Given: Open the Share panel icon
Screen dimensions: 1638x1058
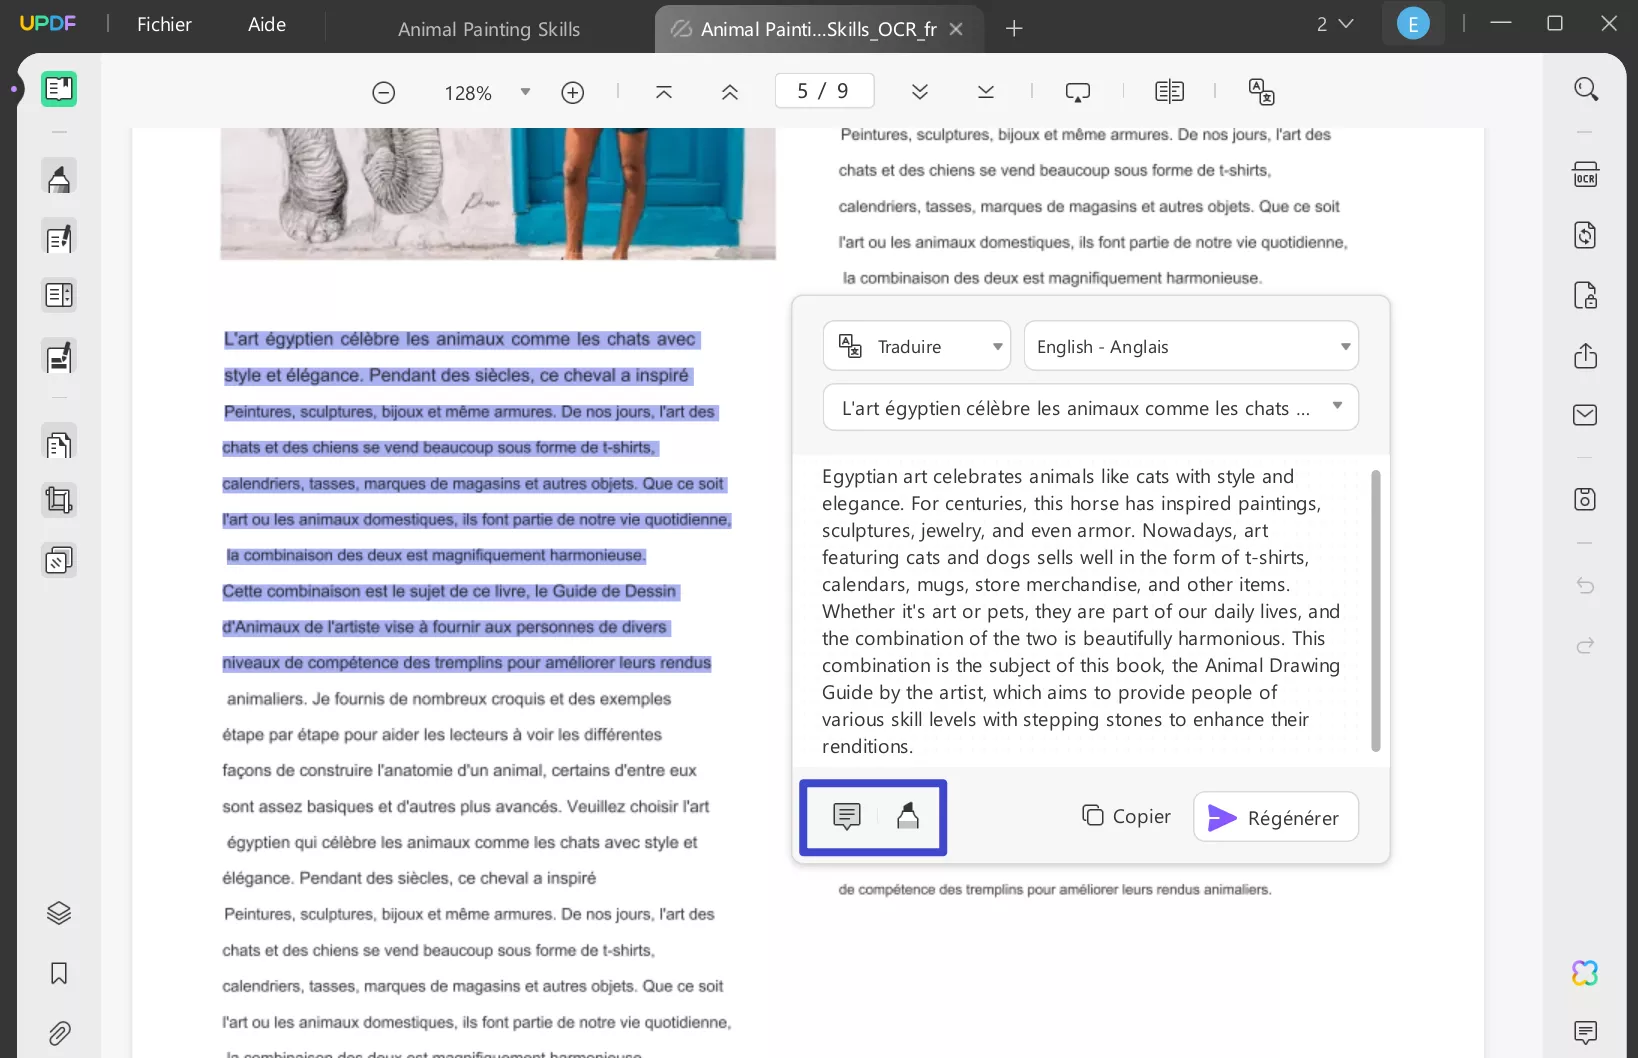Looking at the screenshot, I should [1586, 357].
